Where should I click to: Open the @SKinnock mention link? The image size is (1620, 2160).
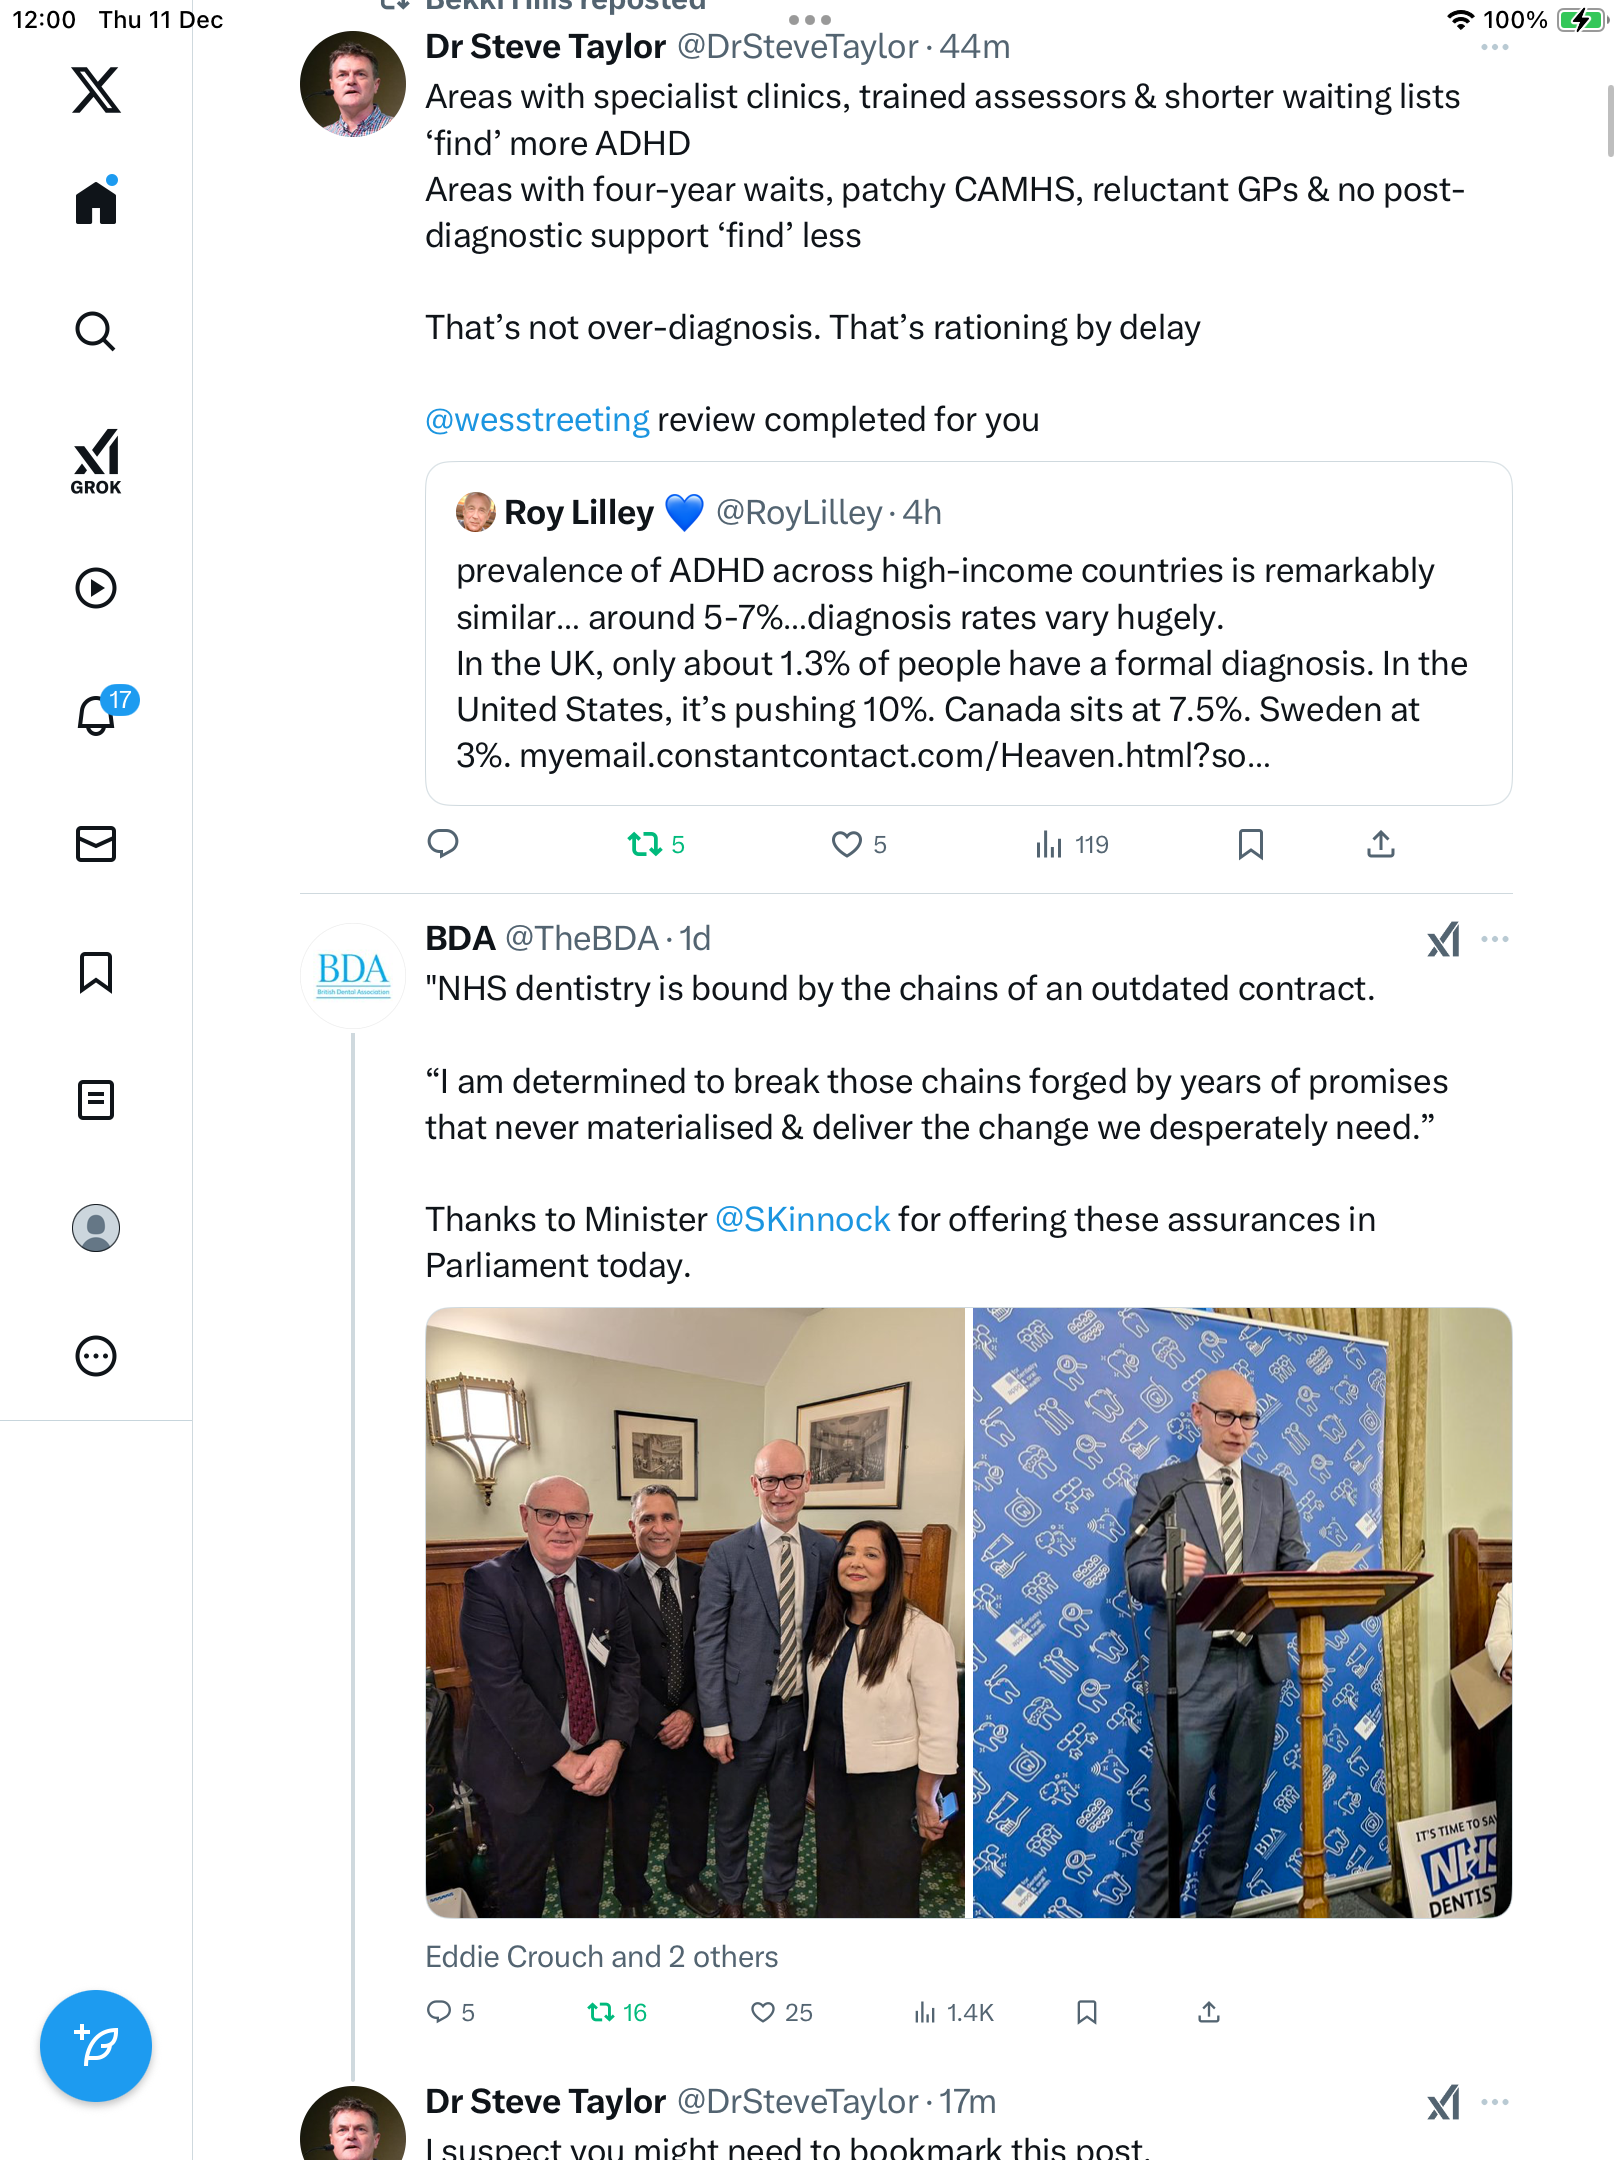(802, 1220)
